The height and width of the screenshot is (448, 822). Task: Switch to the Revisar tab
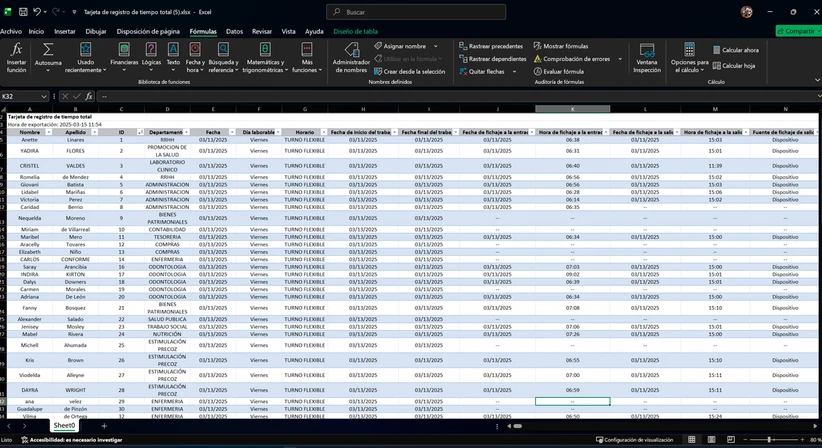(262, 31)
